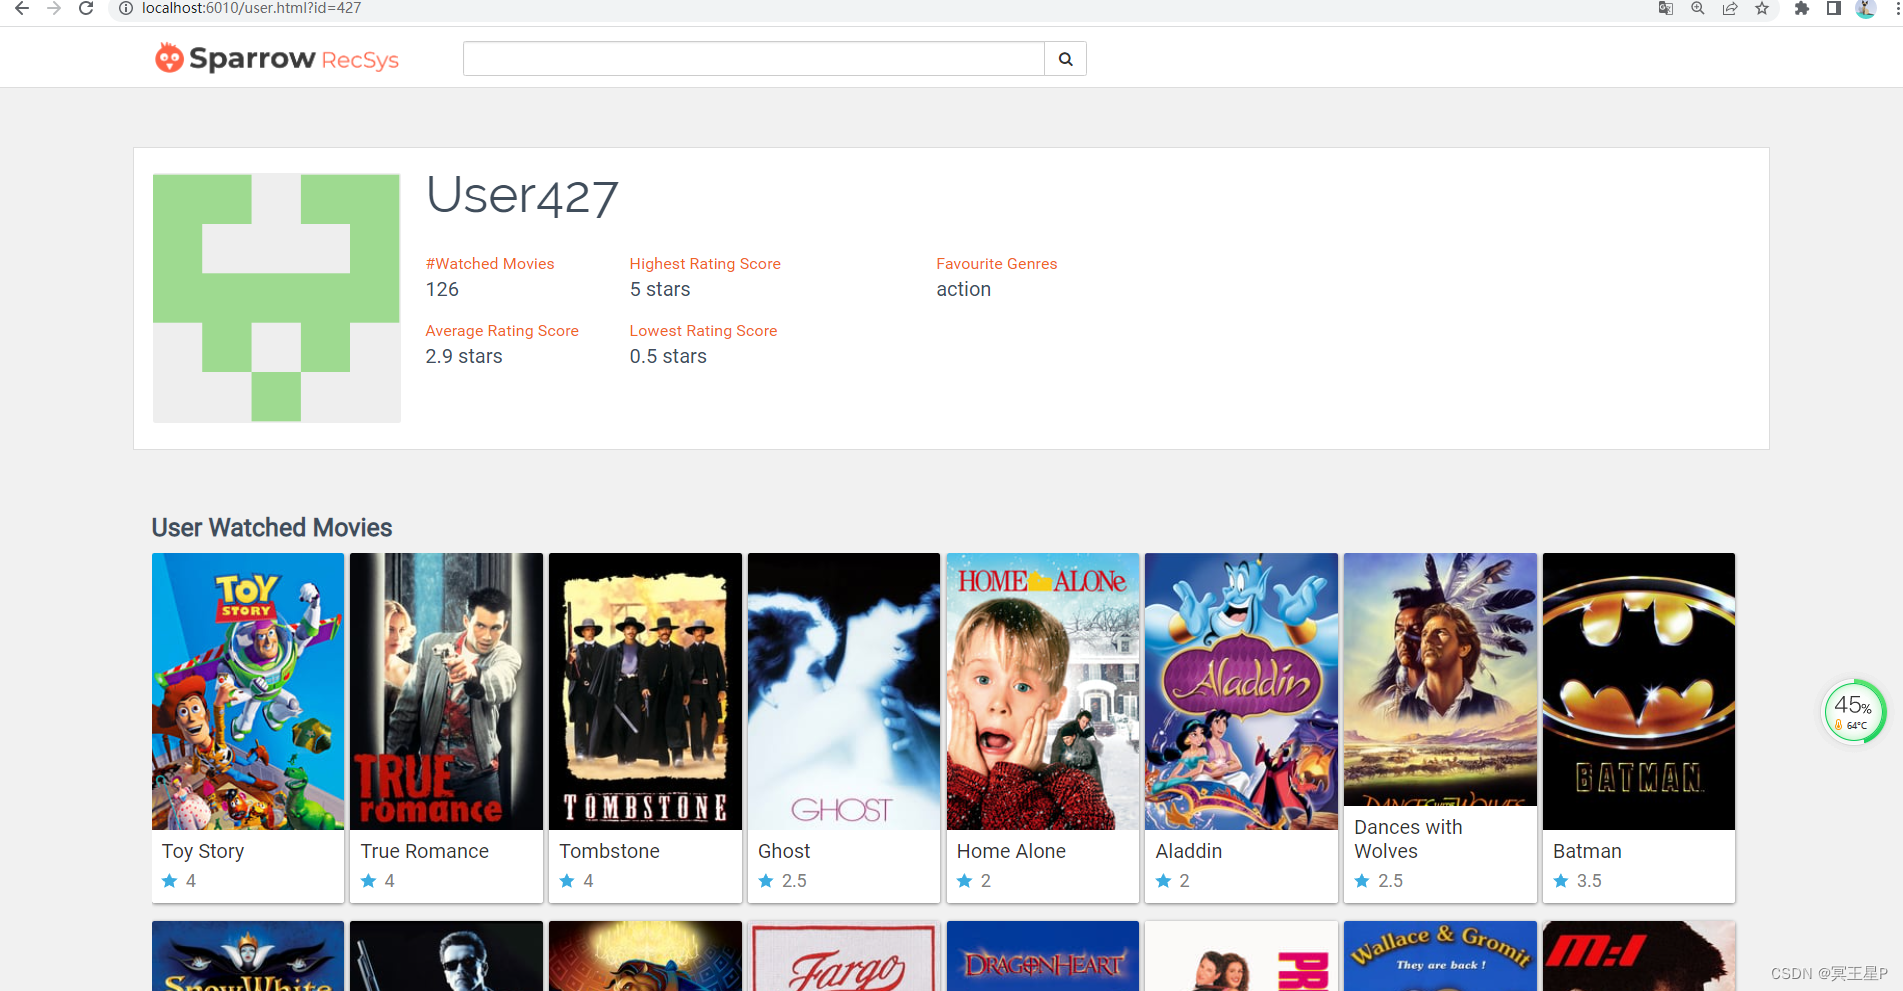The width and height of the screenshot is (1903, 991).
Task: Reload the page with the refresh icon
Action: (86, 8)
